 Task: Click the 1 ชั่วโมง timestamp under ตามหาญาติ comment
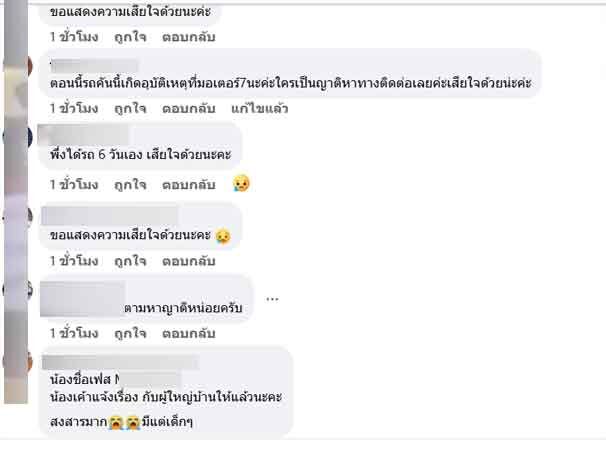pyautogui.click(x=74, y=333)
